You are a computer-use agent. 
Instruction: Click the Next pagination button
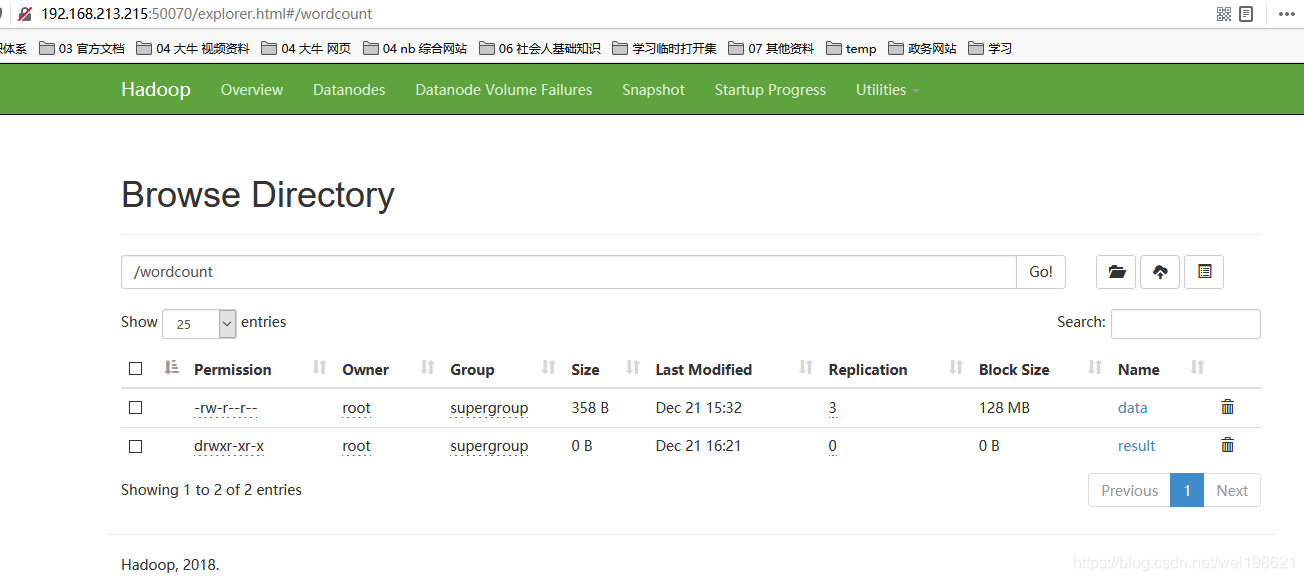[1232, 490]
